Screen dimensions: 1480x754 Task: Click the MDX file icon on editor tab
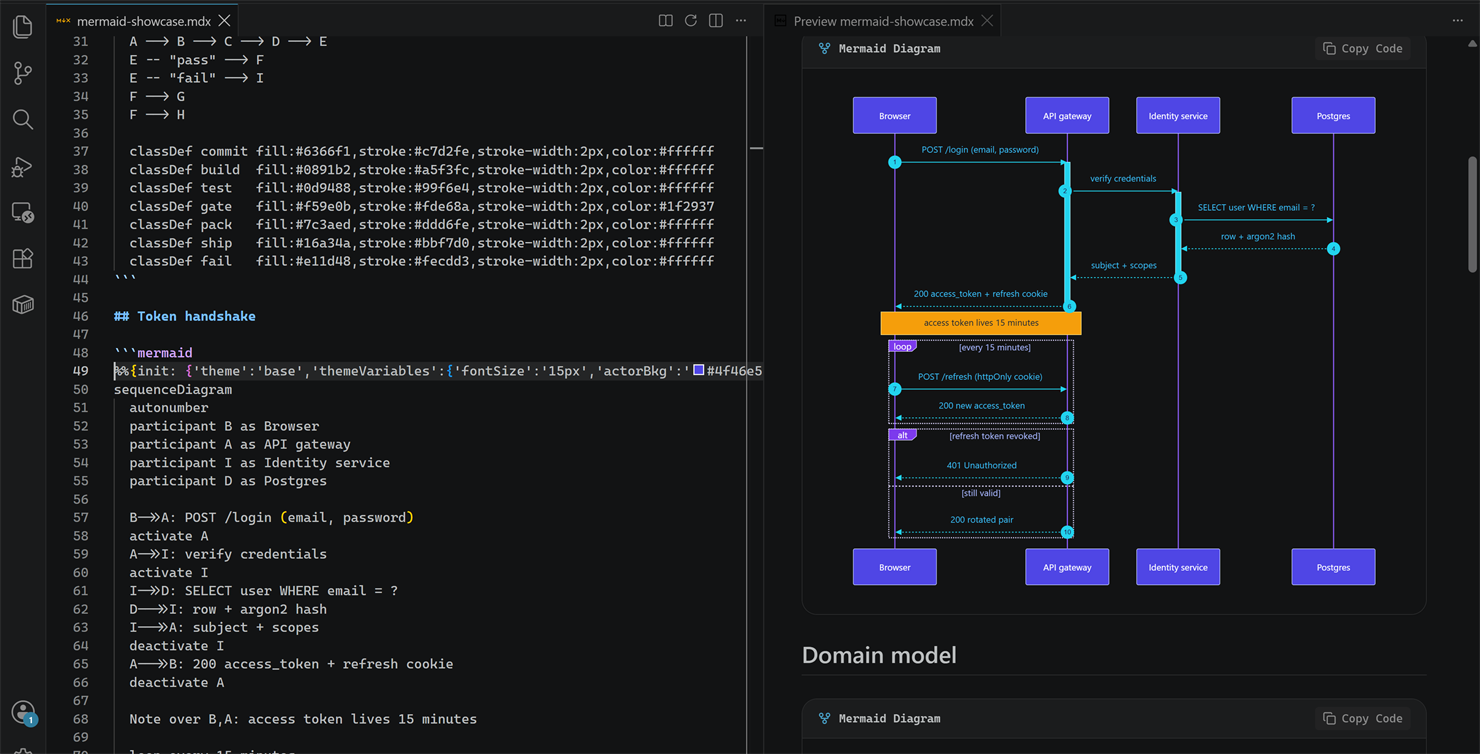(63, 20)
